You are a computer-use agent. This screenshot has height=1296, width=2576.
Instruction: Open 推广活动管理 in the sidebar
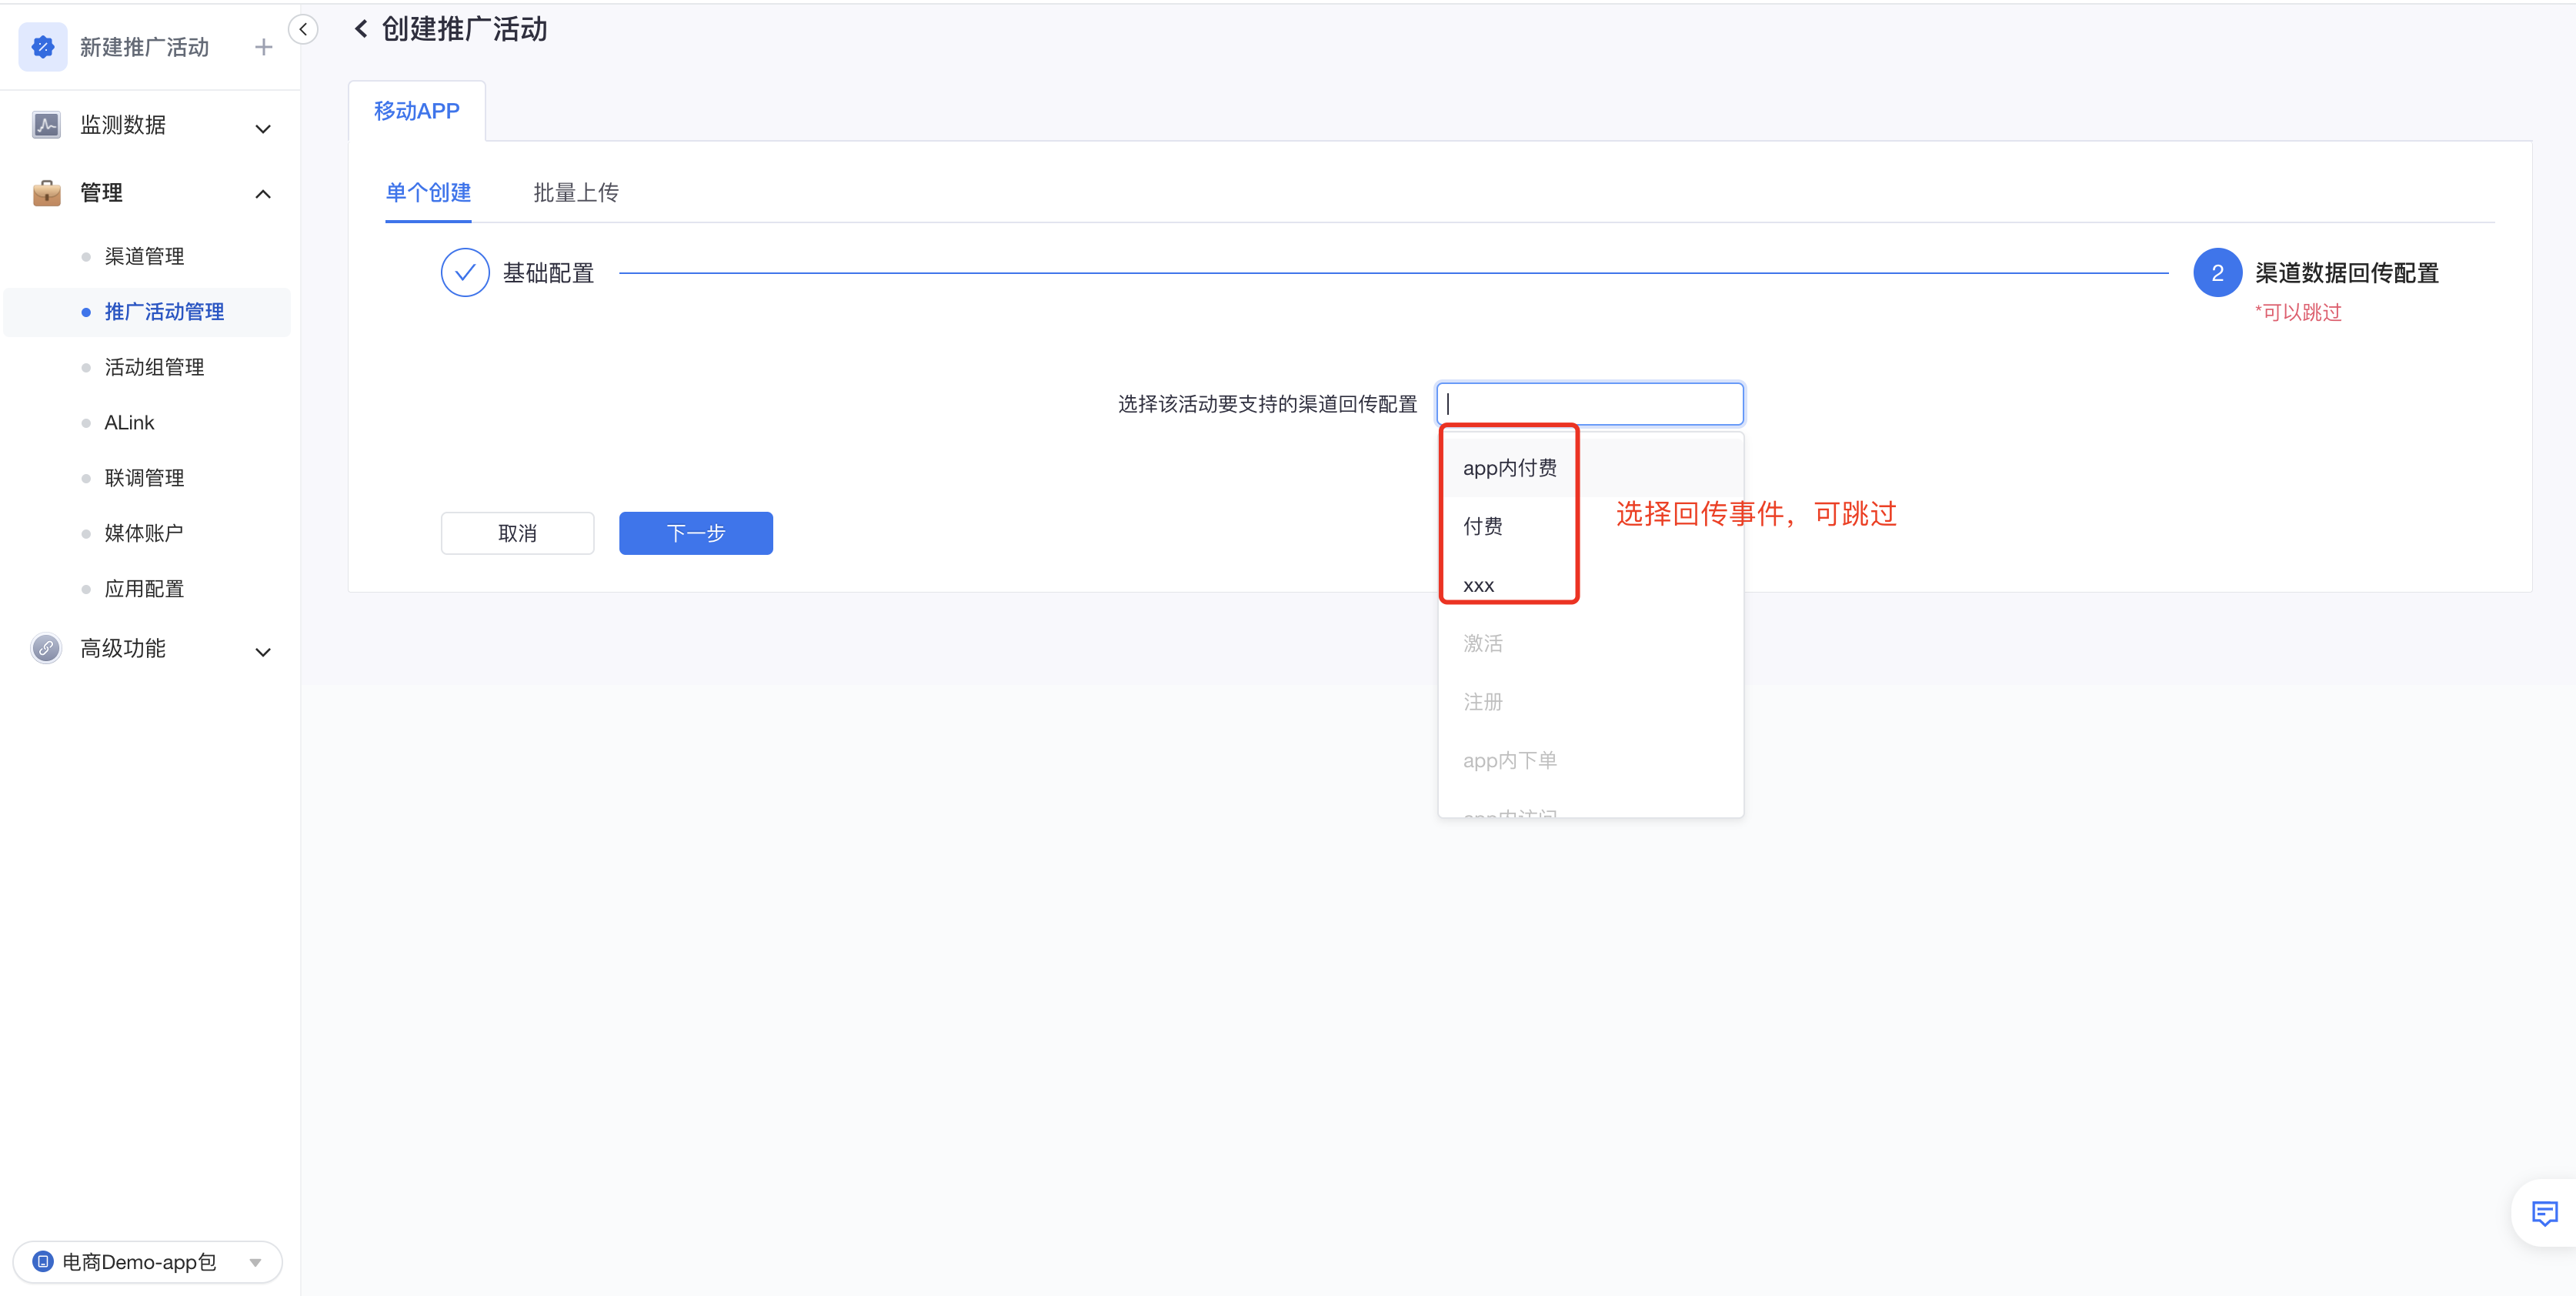[x=147, y=311]
